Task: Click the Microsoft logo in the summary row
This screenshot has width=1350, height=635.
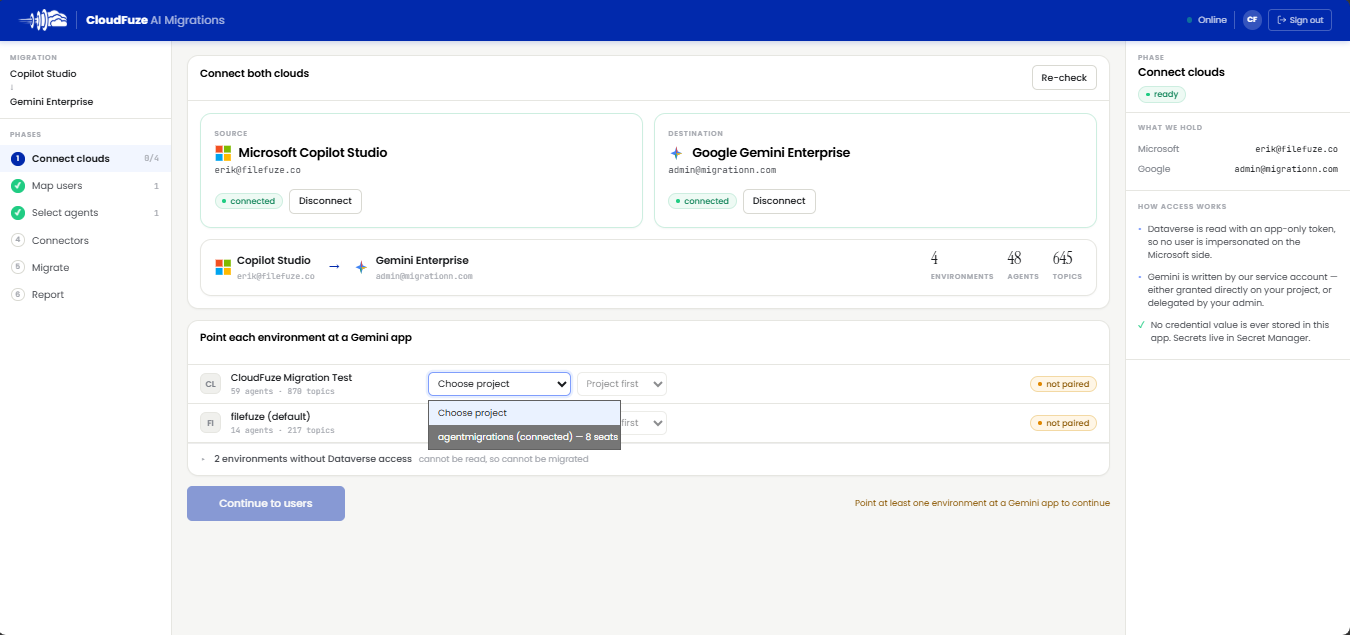Action: [223, 267]
